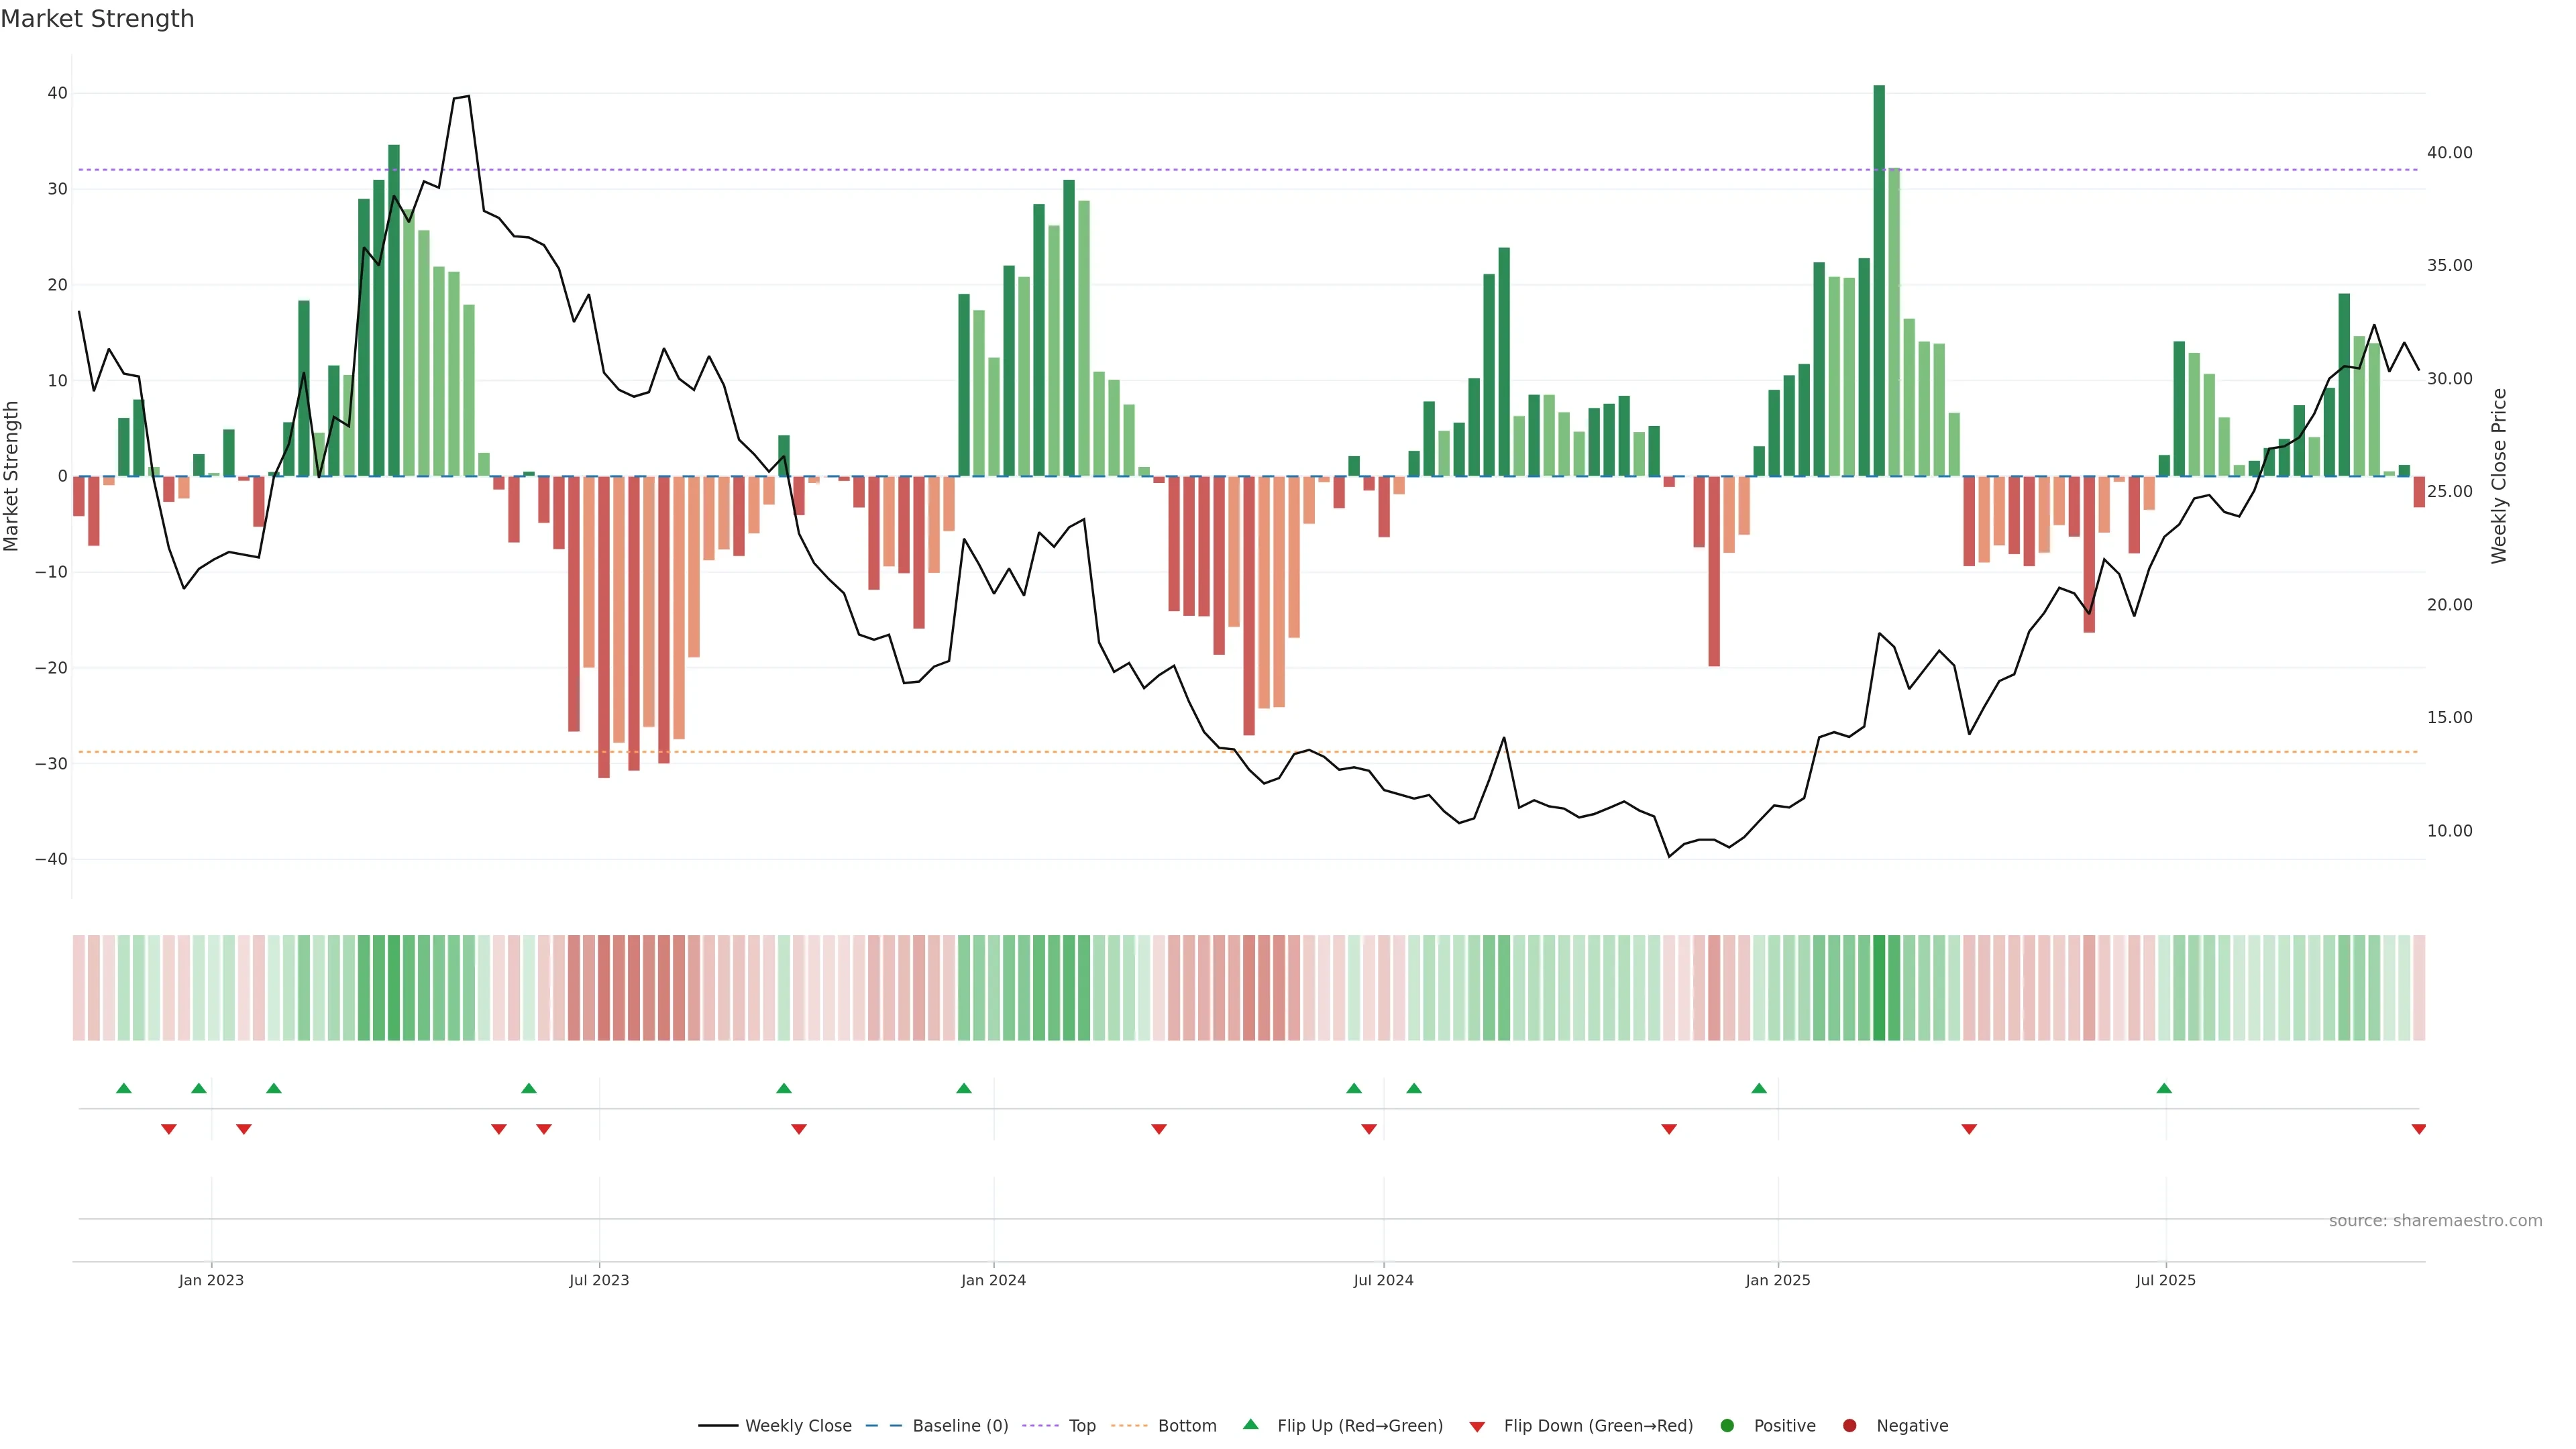
Task: Click the last red flip-down marker at far right
Action: (2418, 1129)
